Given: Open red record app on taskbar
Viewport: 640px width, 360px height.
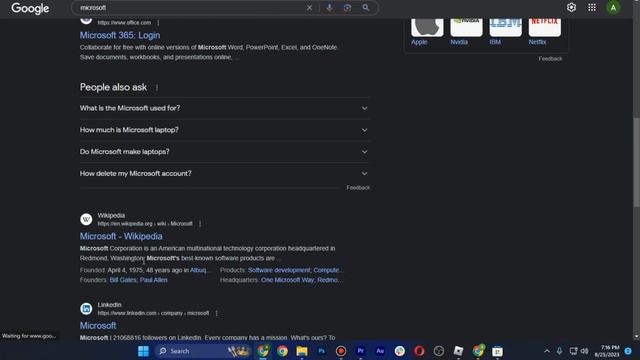Looking at the screenshot, I should click(x=341, y=351).
